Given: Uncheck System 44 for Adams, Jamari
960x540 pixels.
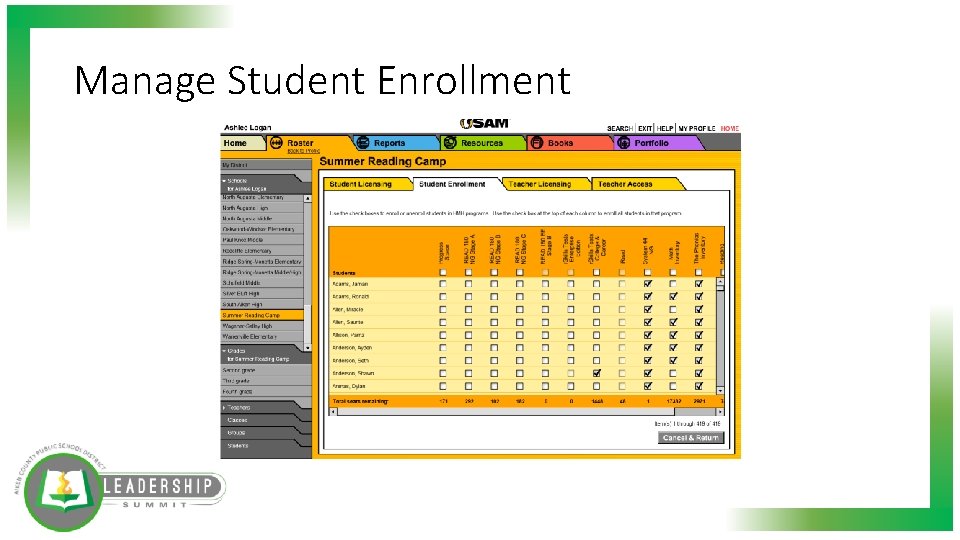Looking at the screenshot, I should [648, 284].
